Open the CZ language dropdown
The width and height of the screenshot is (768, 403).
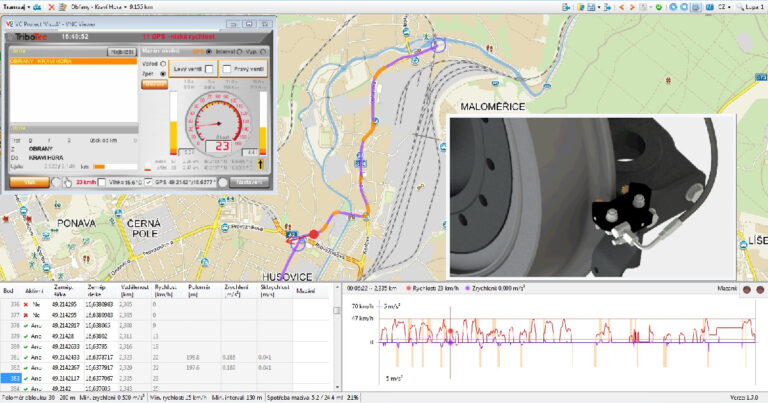click(x=724, y=6)
